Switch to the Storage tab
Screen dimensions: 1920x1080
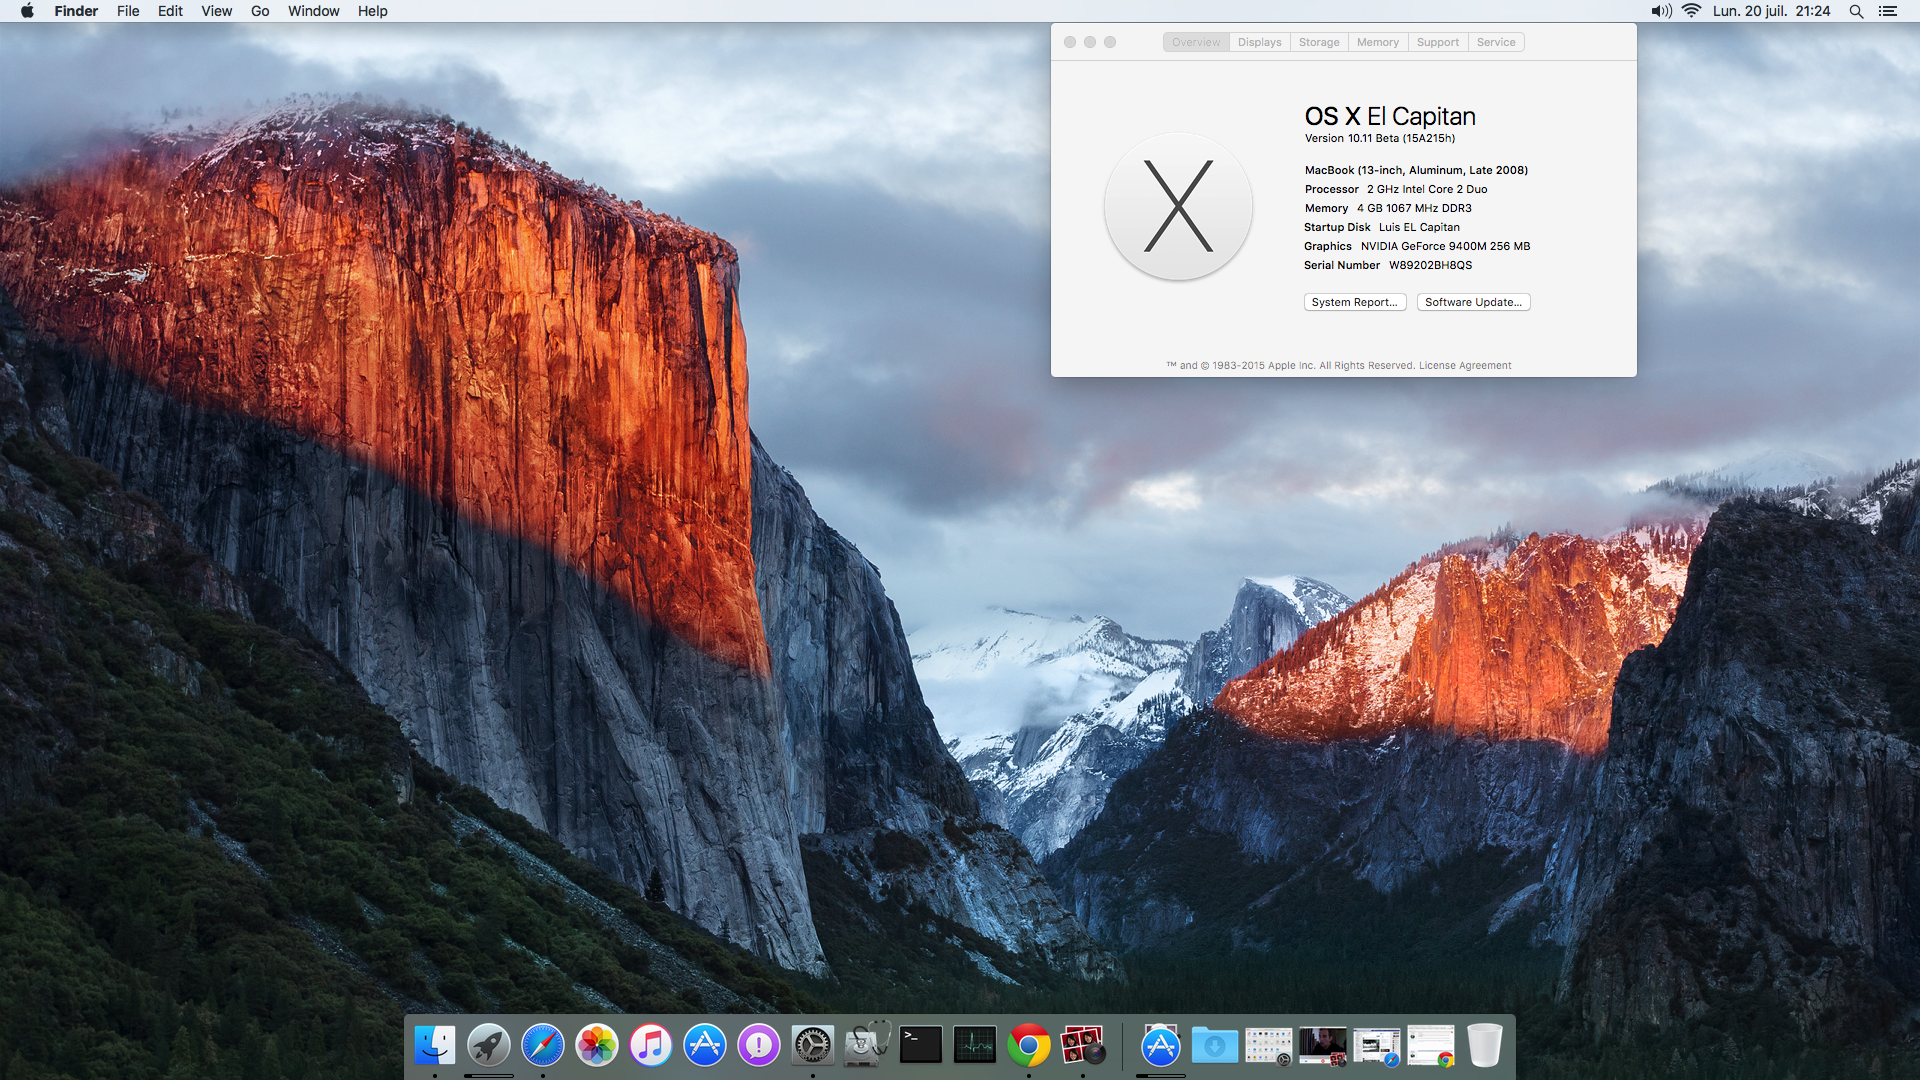click(1318, 42)
